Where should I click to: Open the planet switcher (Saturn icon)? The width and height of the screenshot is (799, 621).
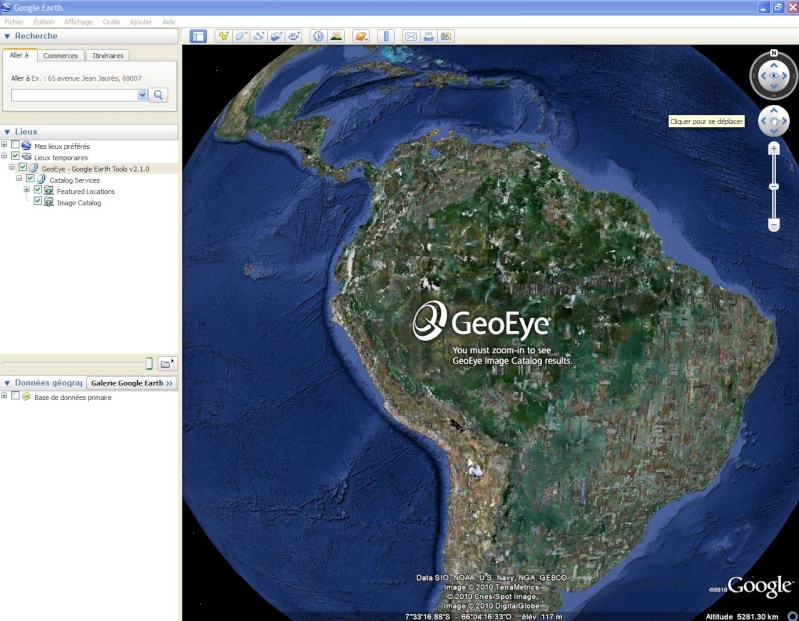(361, 36)
